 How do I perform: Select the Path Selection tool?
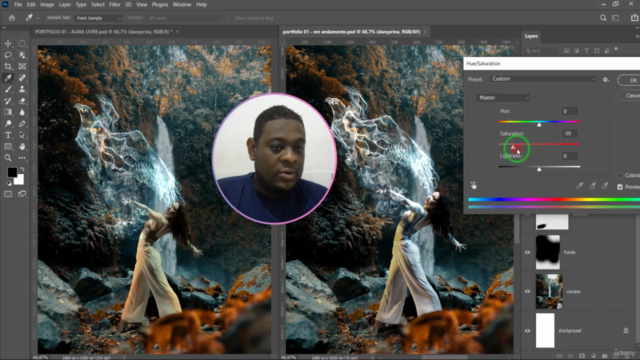(x=22, y=135)
